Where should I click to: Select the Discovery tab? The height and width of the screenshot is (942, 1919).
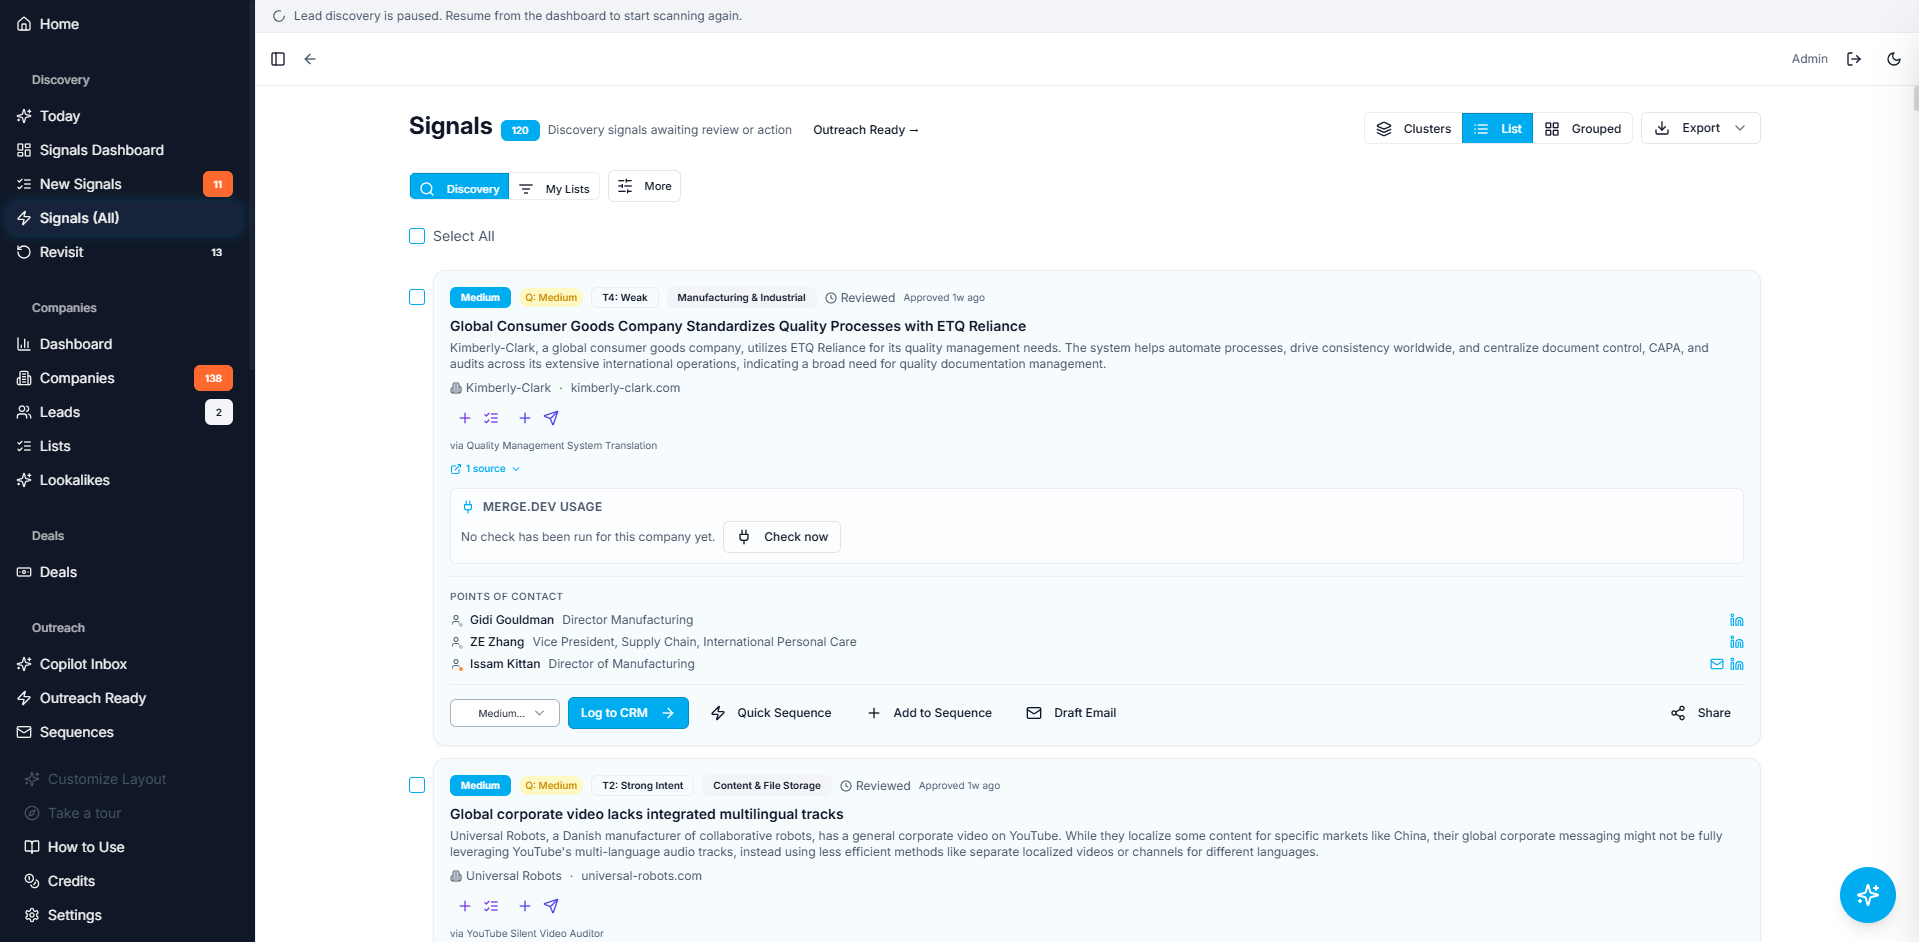coord(459,188)
